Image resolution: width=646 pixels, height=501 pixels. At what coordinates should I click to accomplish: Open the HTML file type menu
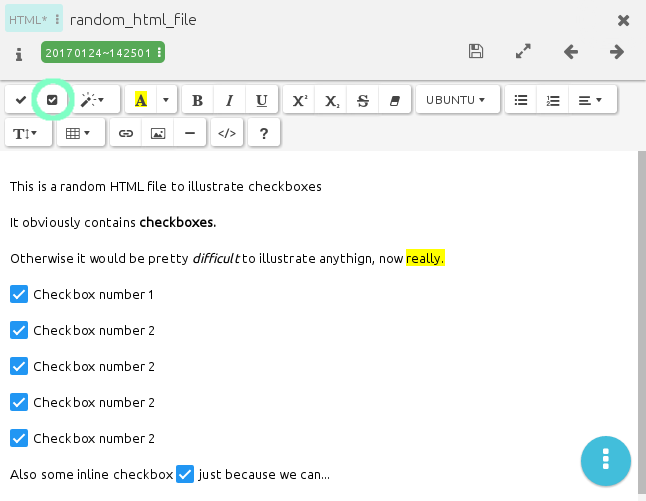point(34,20)
